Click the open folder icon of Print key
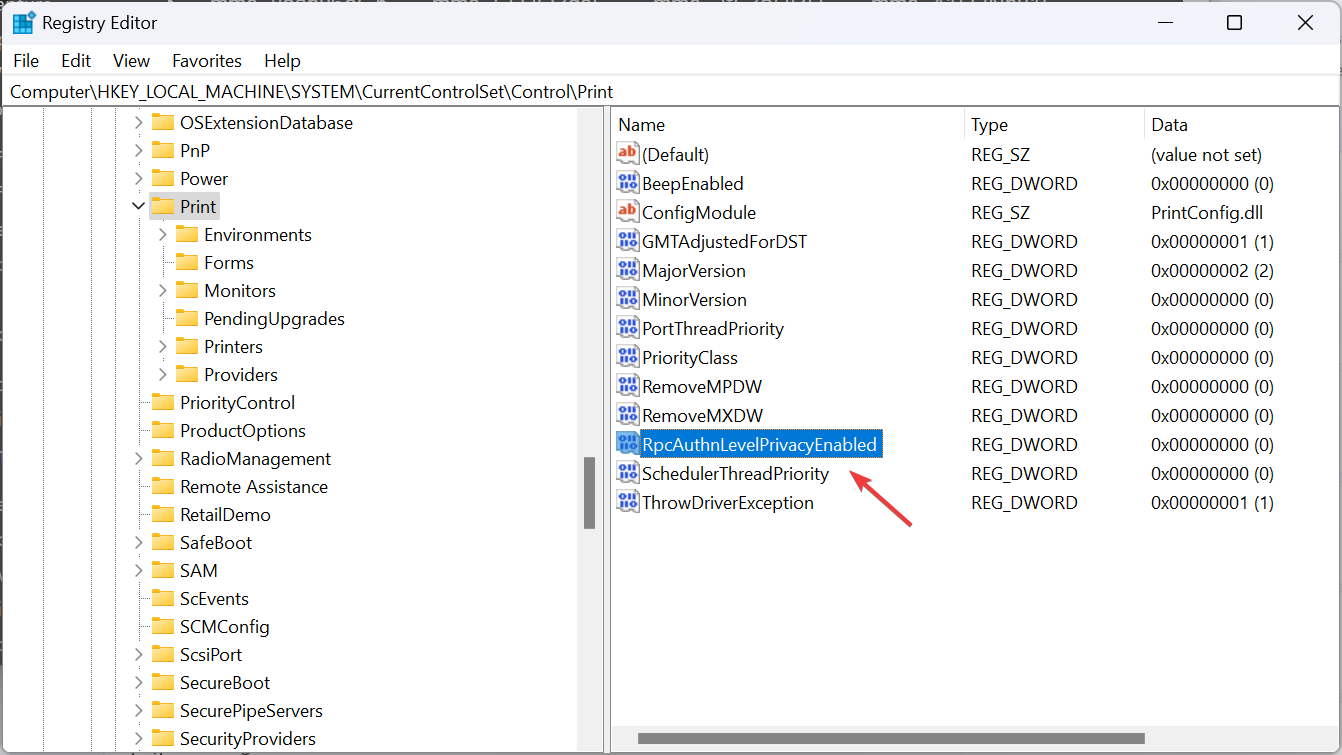 (x=163, y=206)
